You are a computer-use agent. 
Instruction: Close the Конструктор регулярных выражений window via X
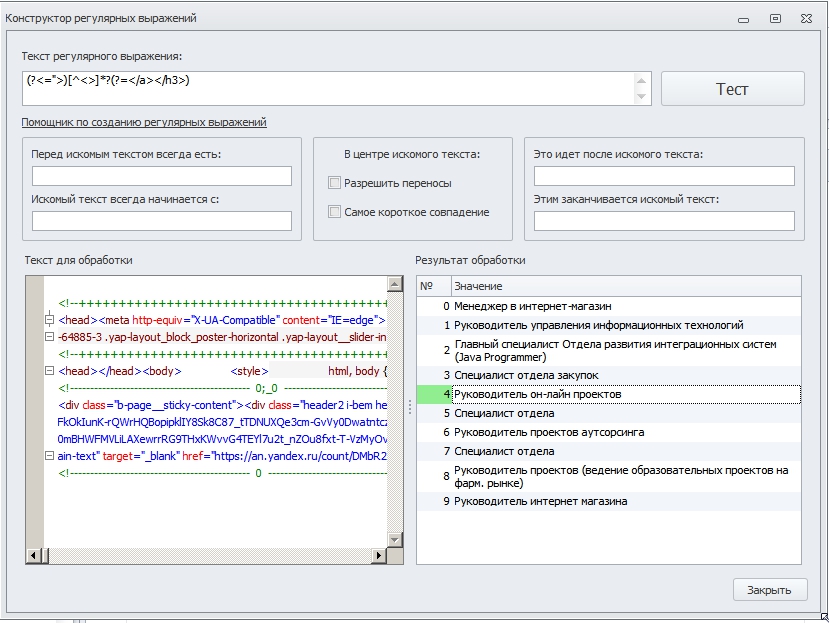pos(806,19)
